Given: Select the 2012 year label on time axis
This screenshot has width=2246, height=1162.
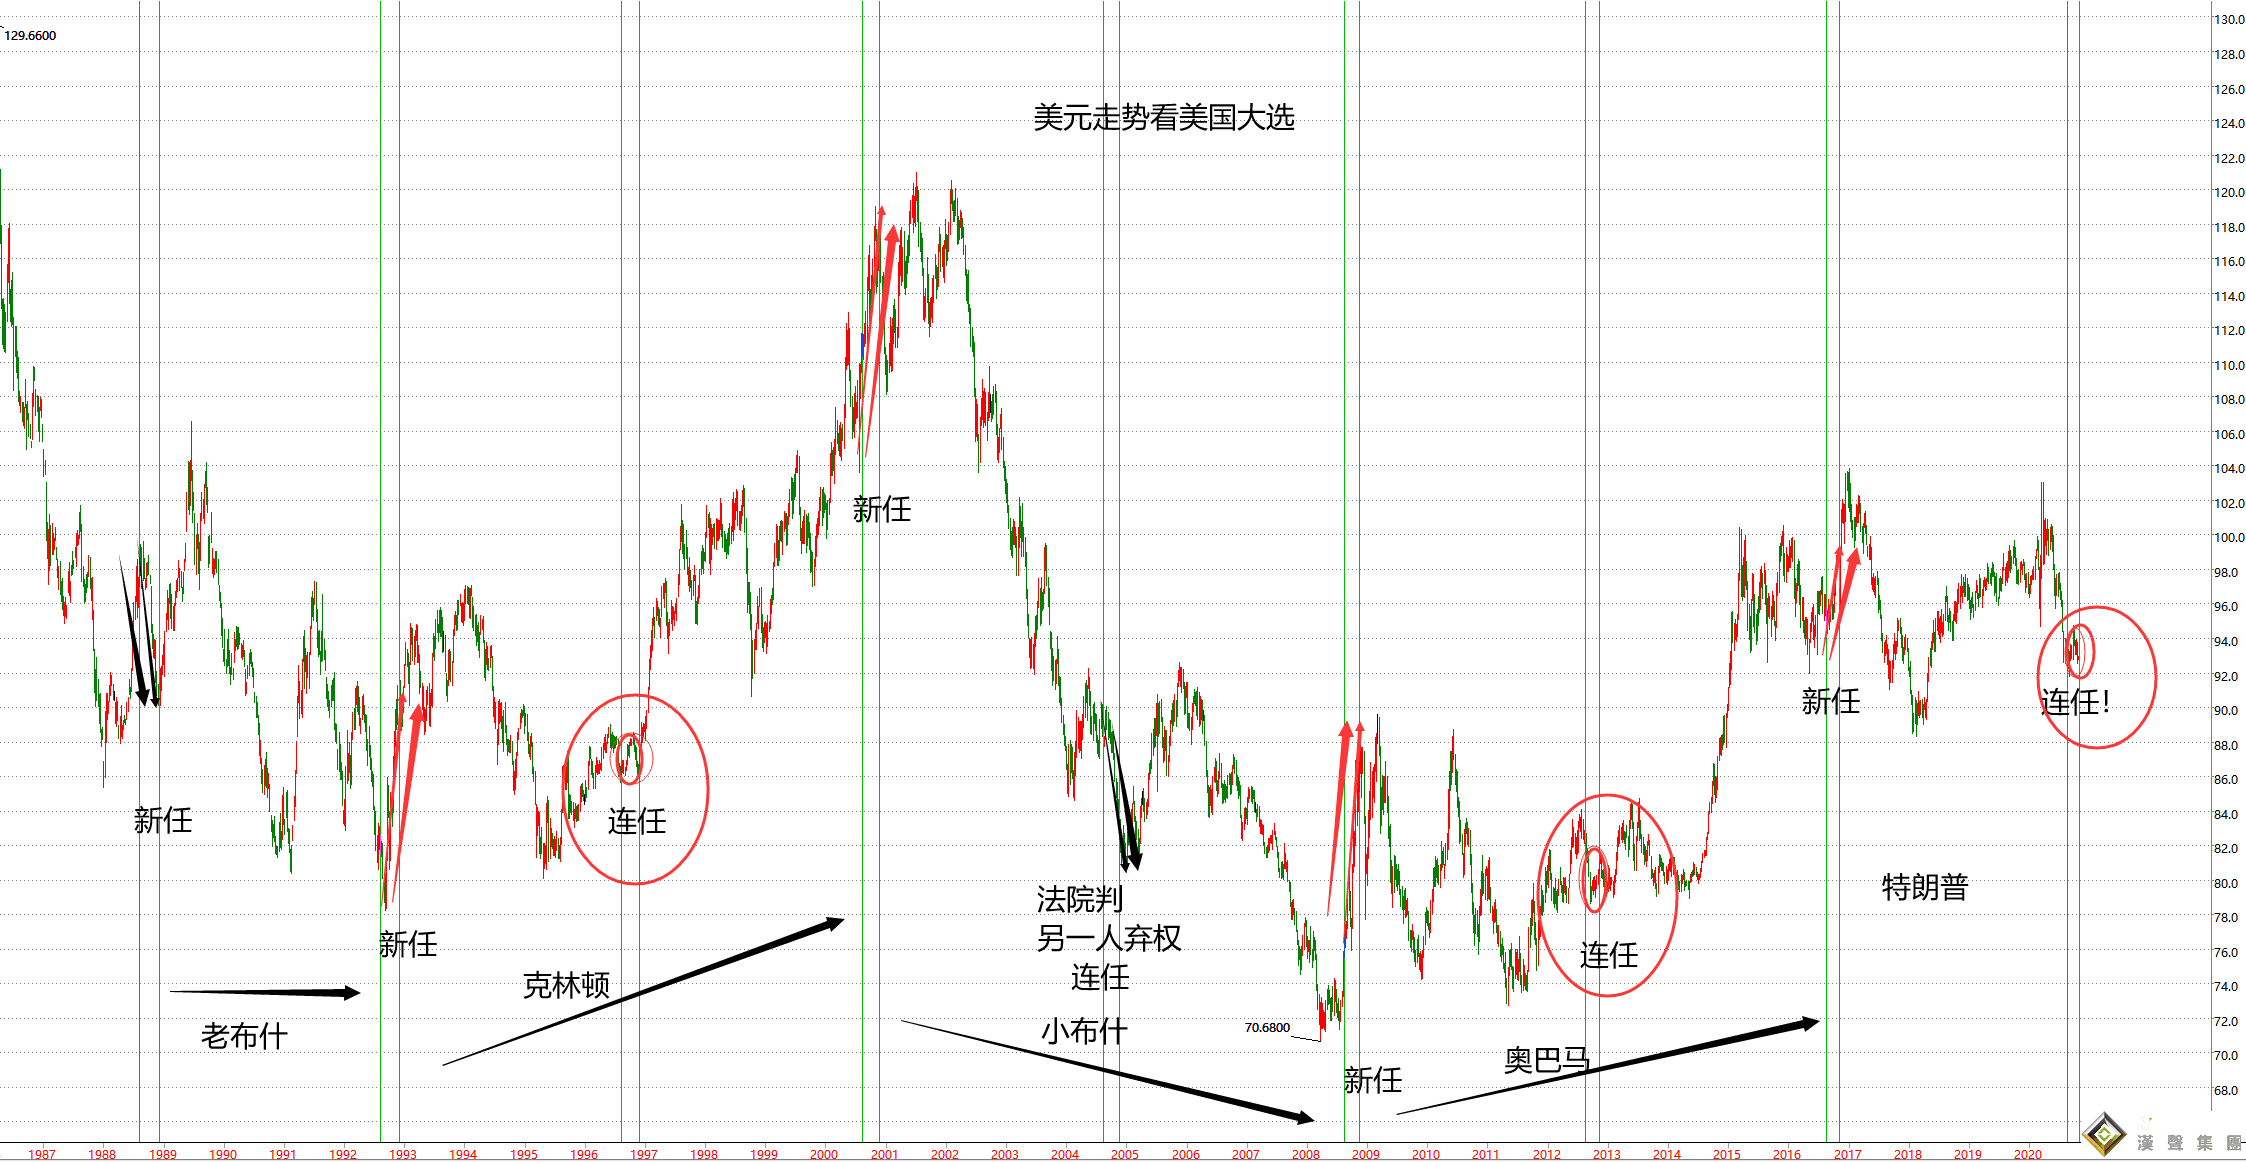Looking at the screenshot, I should pos(1547,1154).
